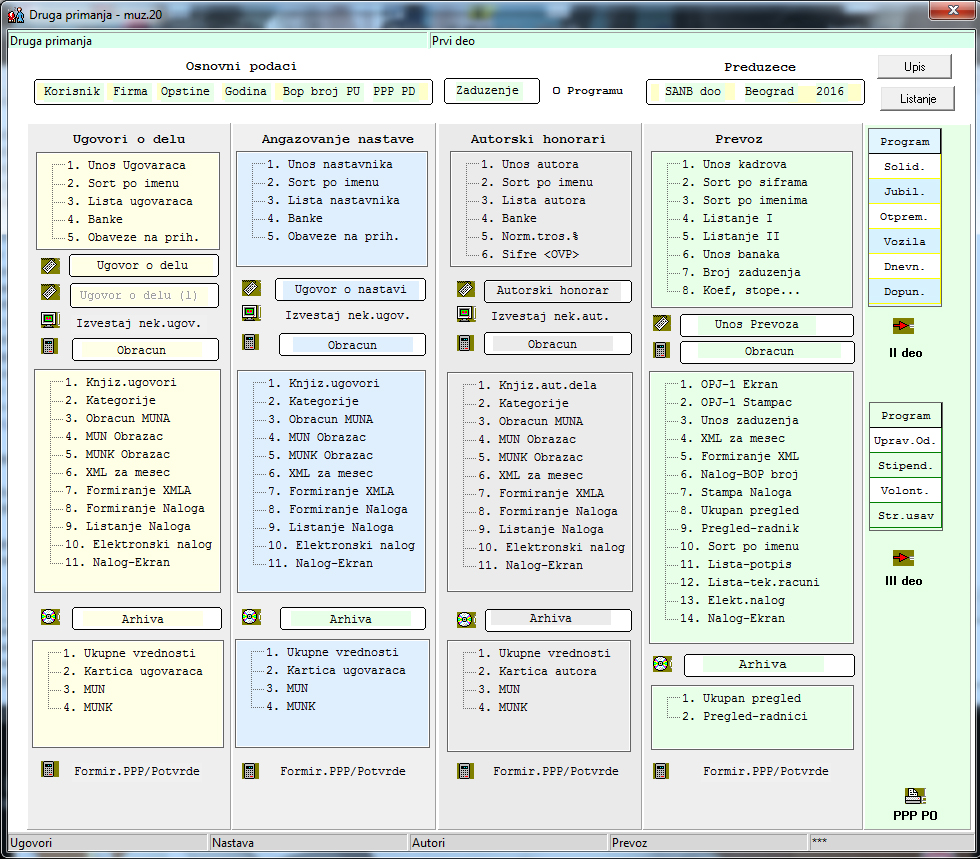Click calculator icon beside Formir.PPP/Potvrde in Prevoz column

(661, 771)
